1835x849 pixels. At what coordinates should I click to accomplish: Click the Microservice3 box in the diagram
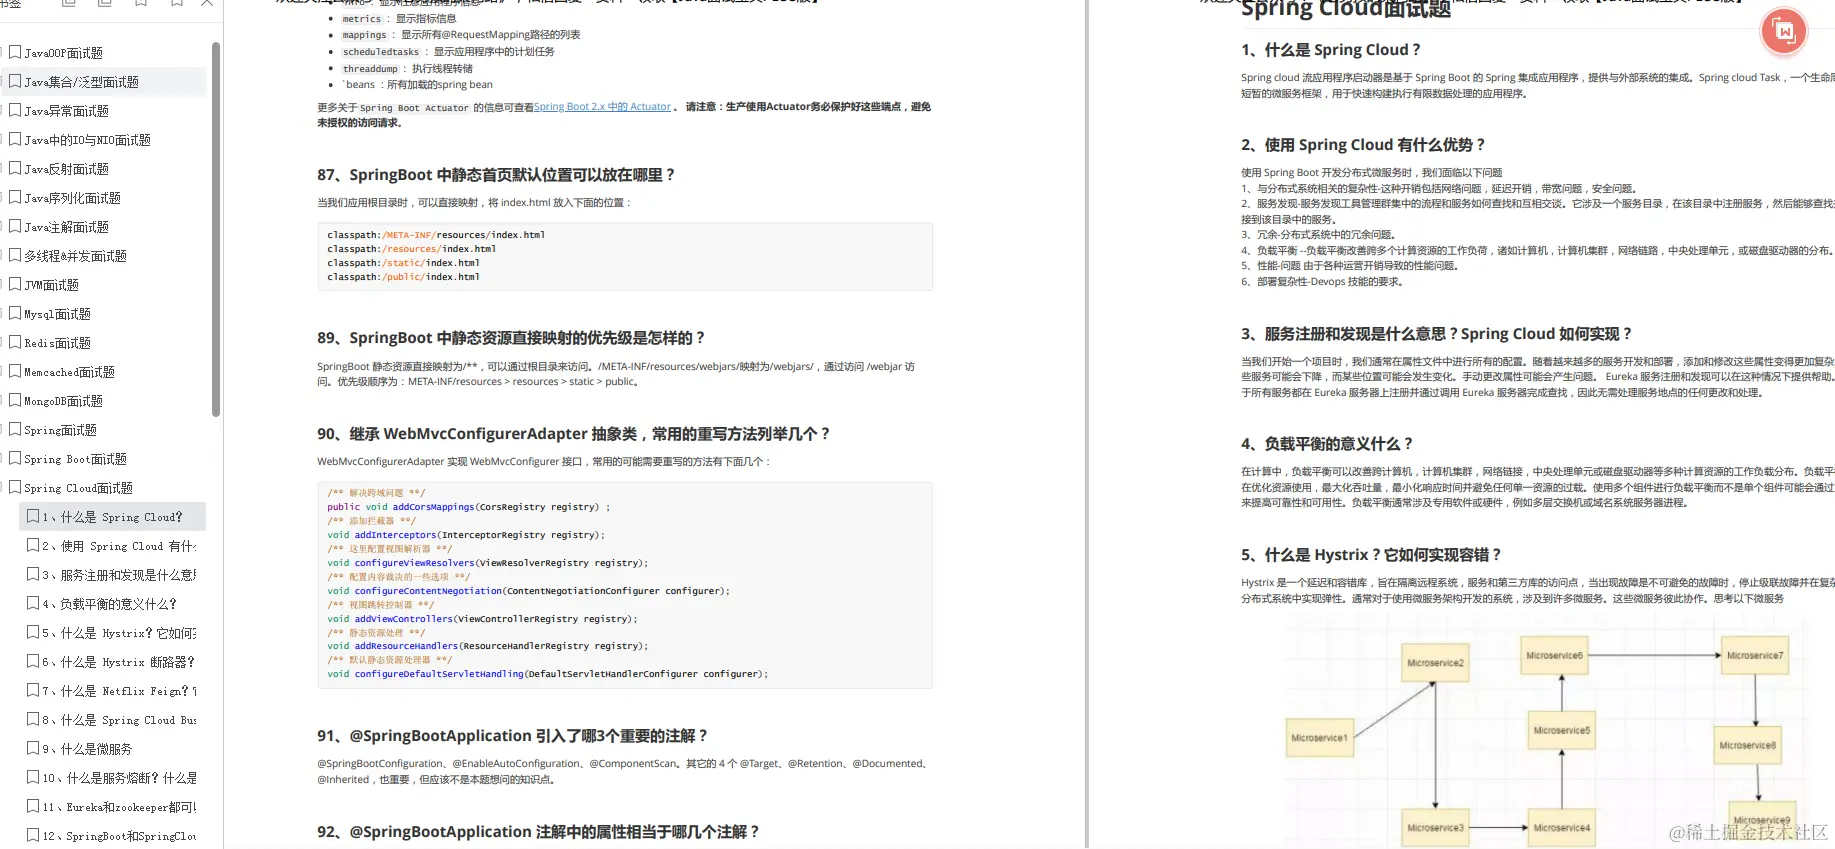coord(1435,828)
